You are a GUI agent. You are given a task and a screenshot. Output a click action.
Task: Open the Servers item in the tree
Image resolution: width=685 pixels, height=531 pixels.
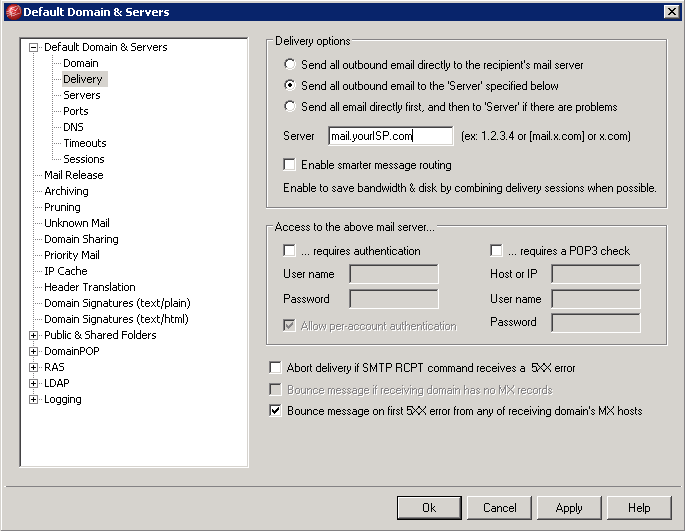pos(82,95)
